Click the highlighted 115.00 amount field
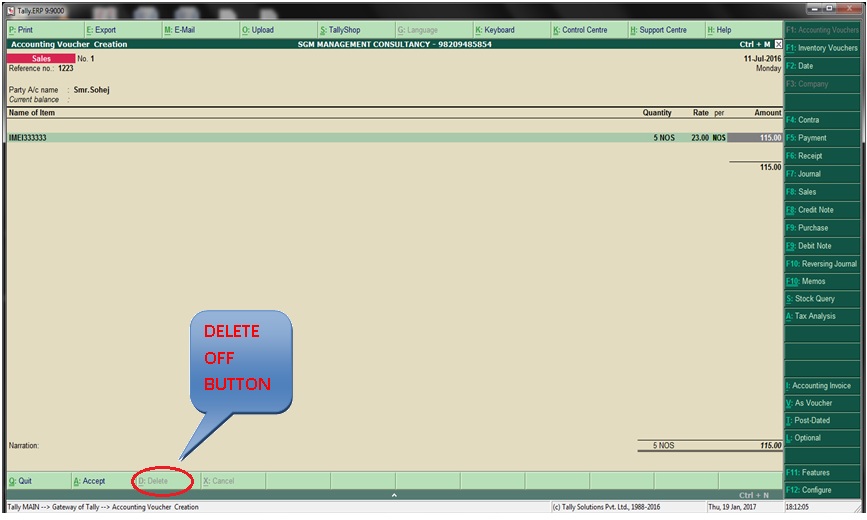 pos(755,138)
